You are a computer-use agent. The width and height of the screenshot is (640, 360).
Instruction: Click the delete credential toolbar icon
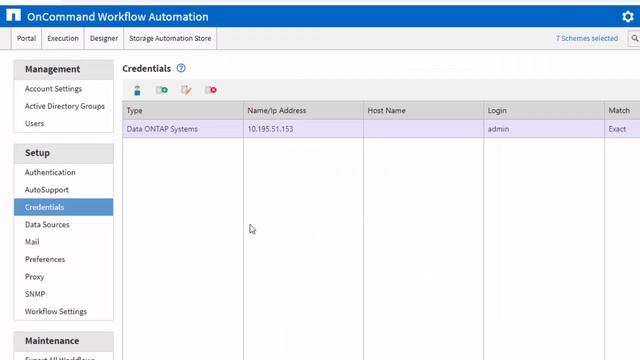(x=211, y=90)
